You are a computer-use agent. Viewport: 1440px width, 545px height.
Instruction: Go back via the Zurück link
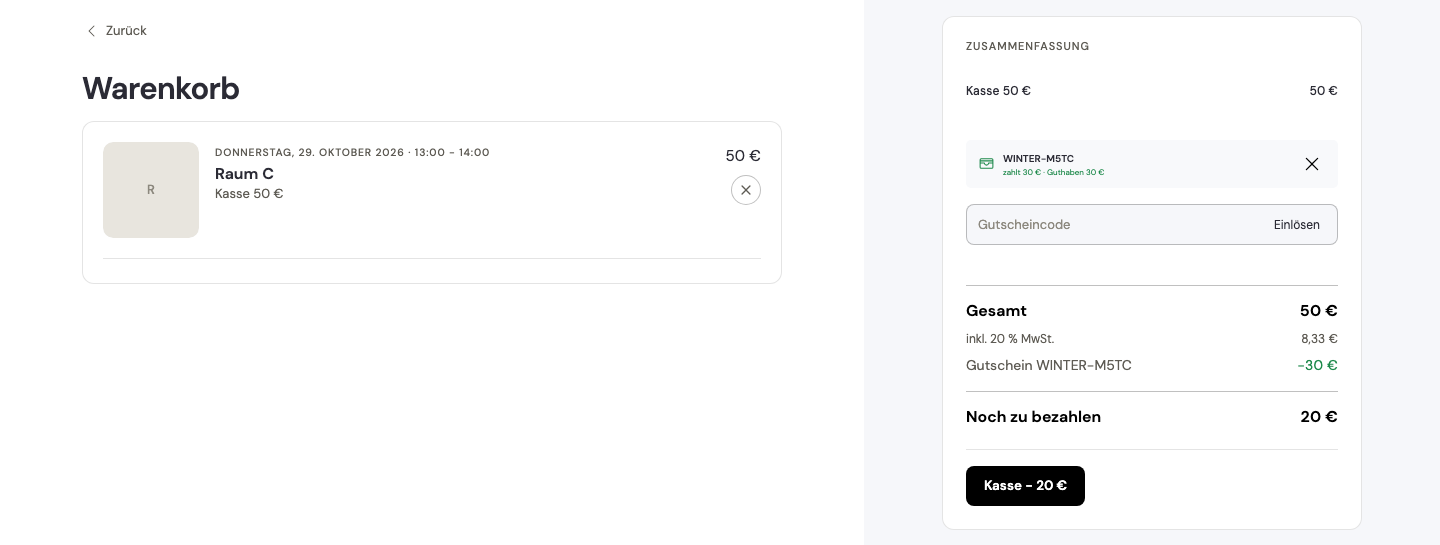click(x=117, y=31)
